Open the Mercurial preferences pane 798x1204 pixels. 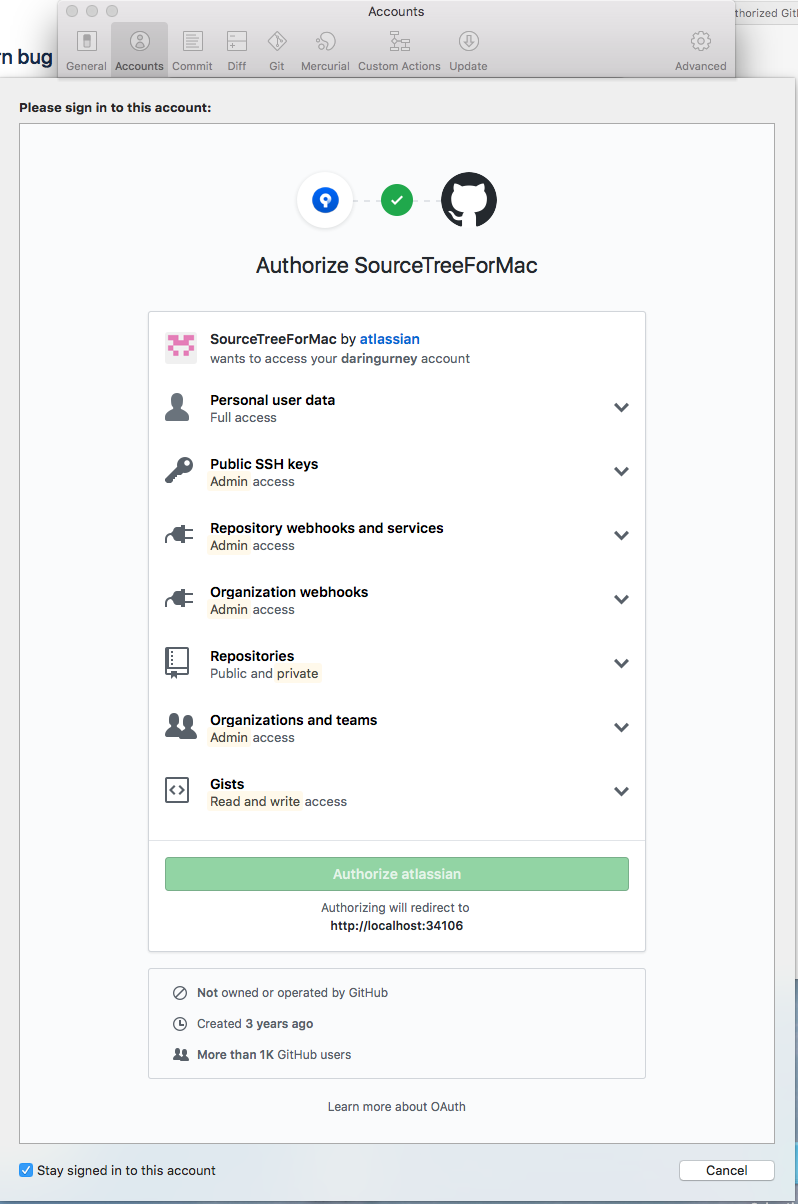[x=325, y=50]
